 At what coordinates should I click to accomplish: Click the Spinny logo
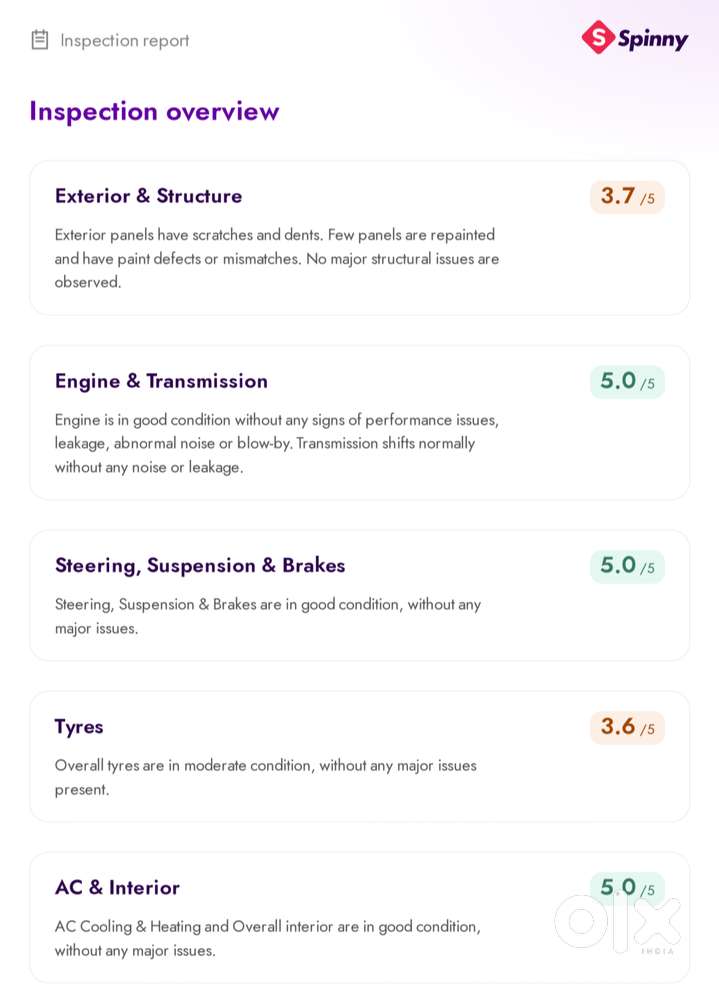pos(634,38)
